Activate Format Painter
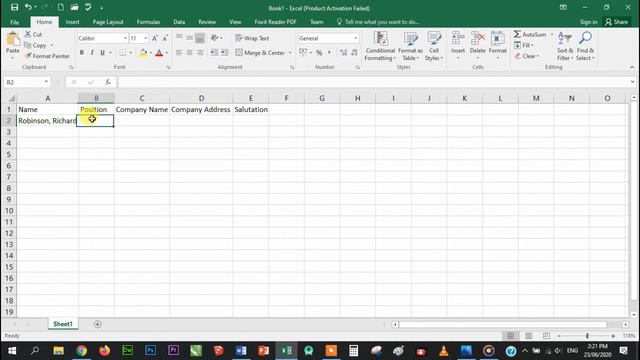This screenshot has height=360, width=640. tap(47, 56)
